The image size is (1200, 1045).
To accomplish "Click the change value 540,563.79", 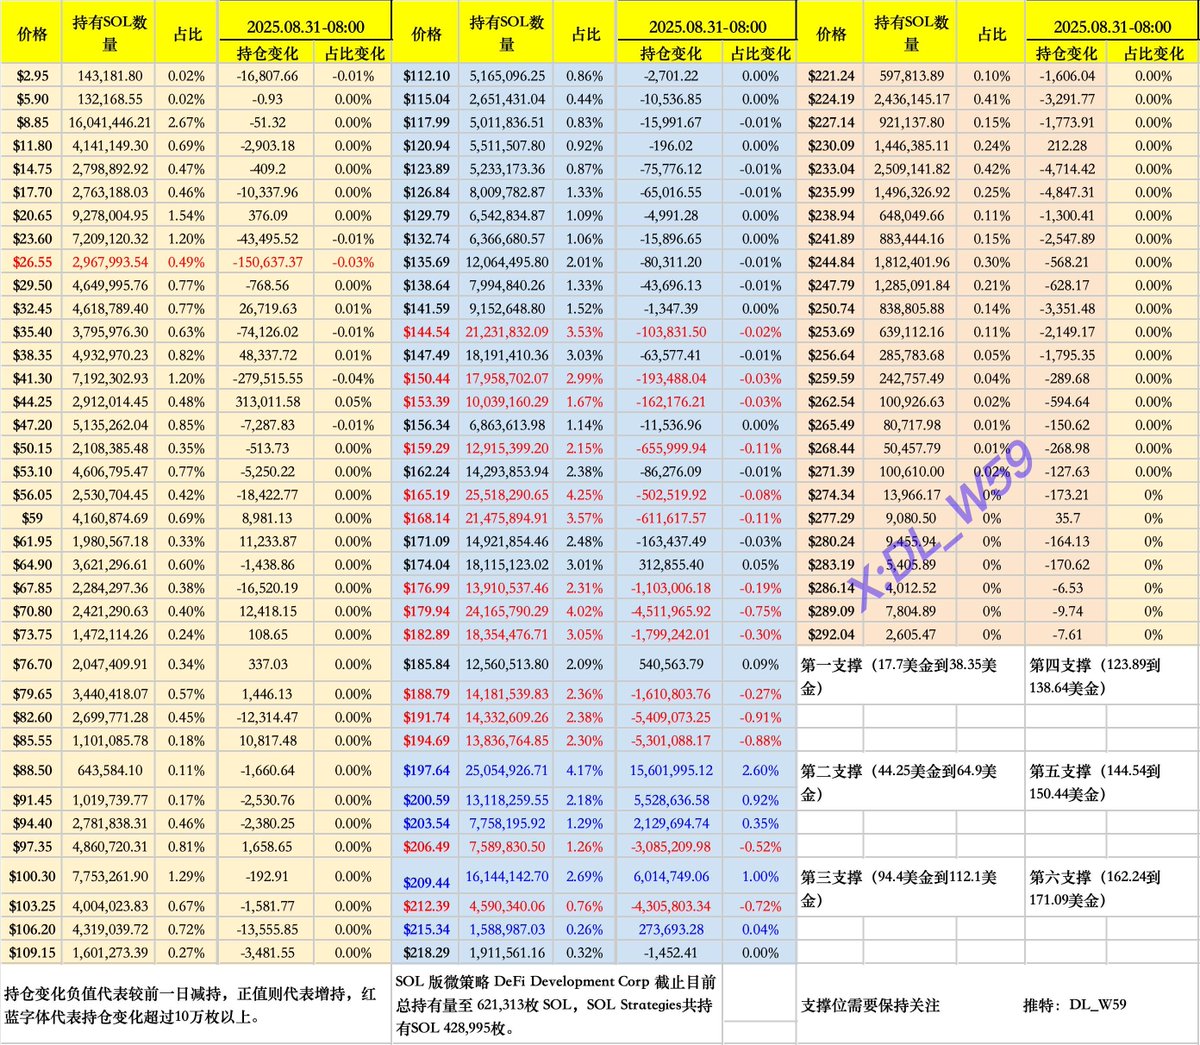I will coord(671,664).
